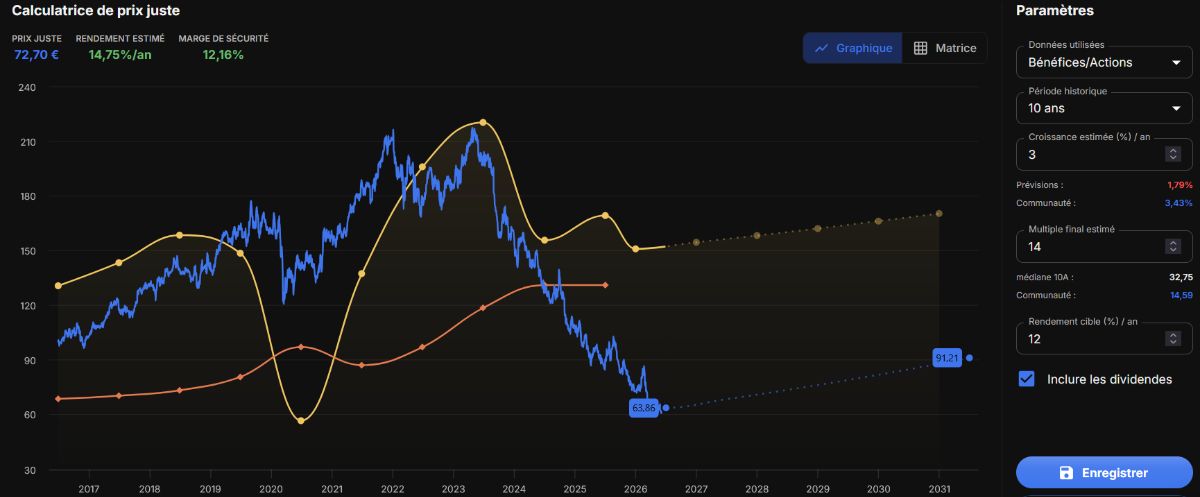Click the line chart icon in Graphique tab
Screen dimensions: 1200x497
pyautogui.click(x=821, y=48)
